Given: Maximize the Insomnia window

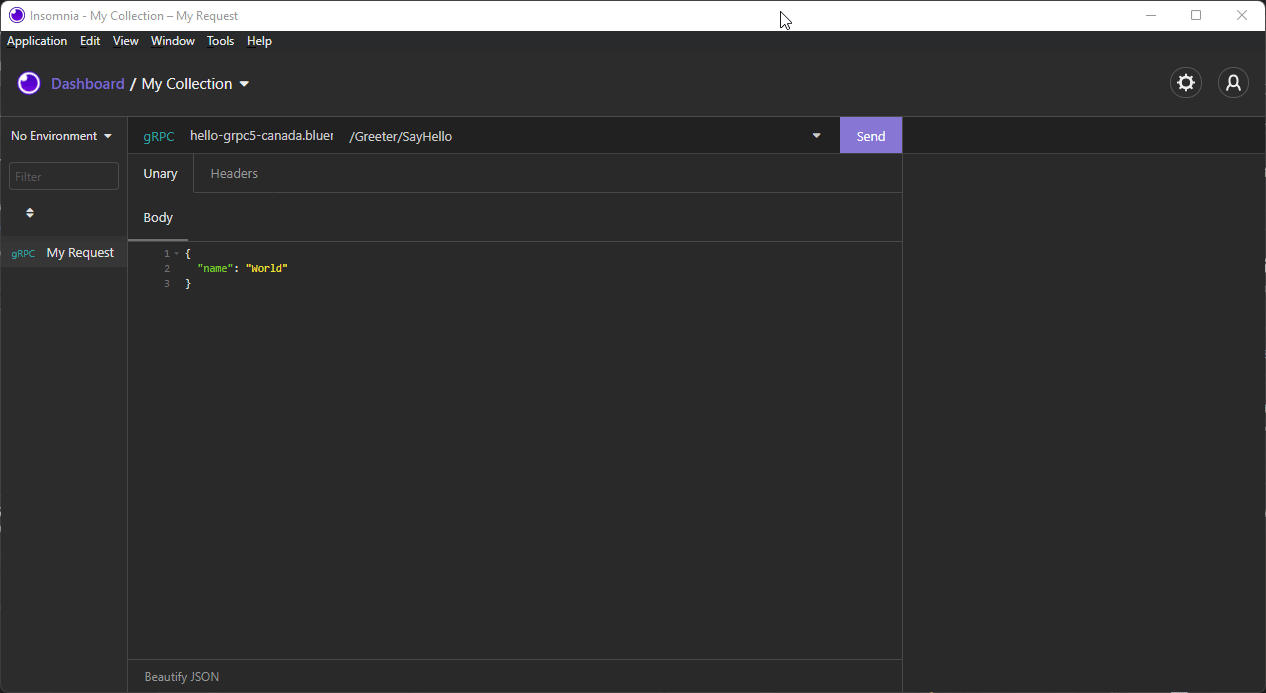Looking at the screenshot, I should [1196, 15].
